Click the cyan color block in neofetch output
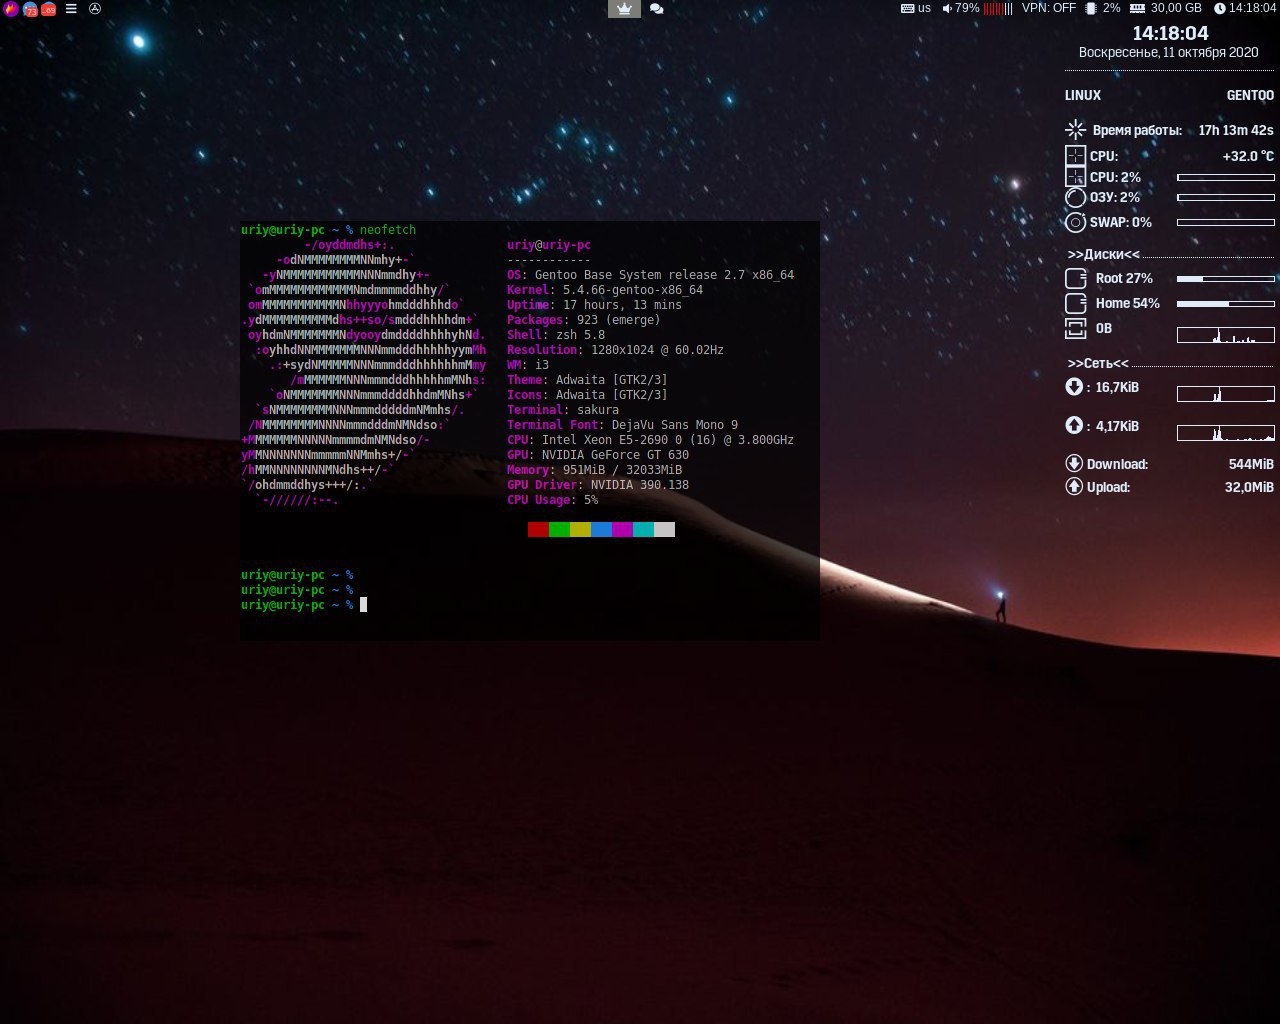 pos(643,529)
